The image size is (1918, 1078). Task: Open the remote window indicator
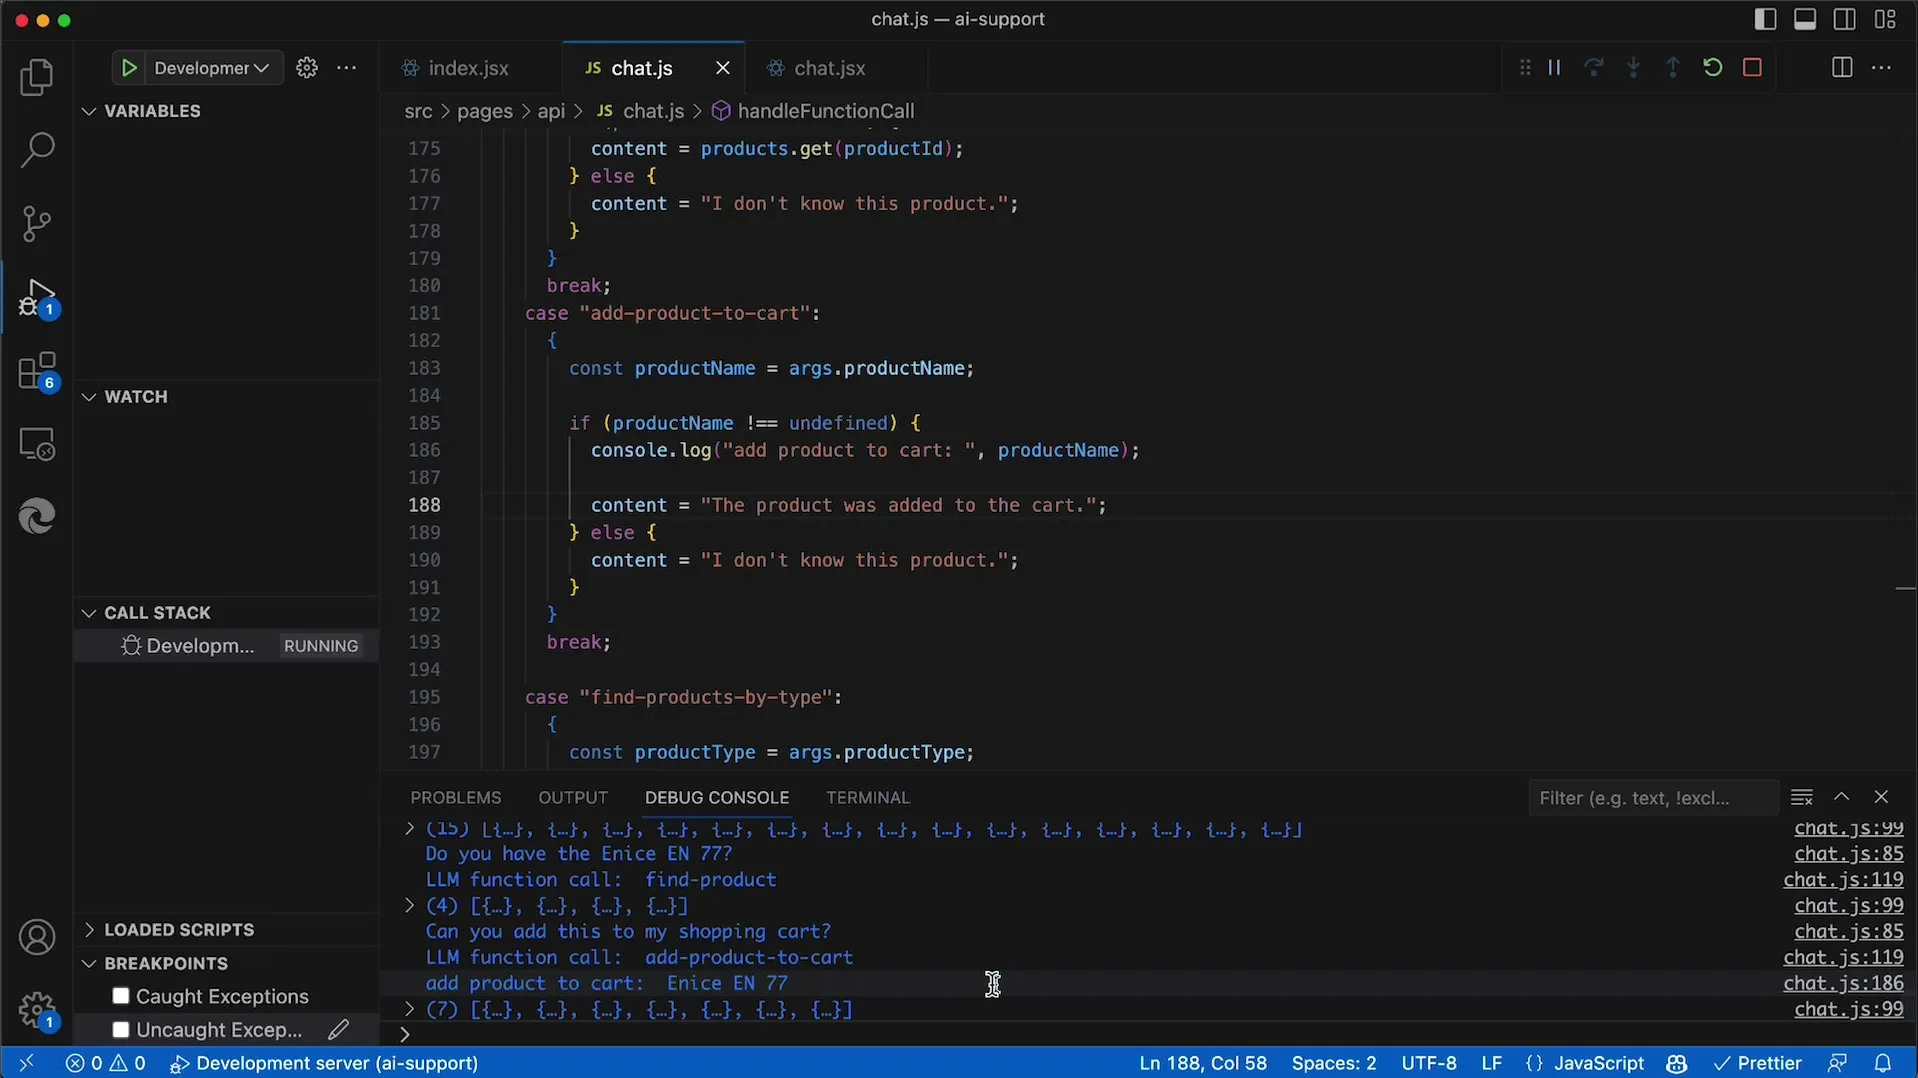click(26, 1063)
